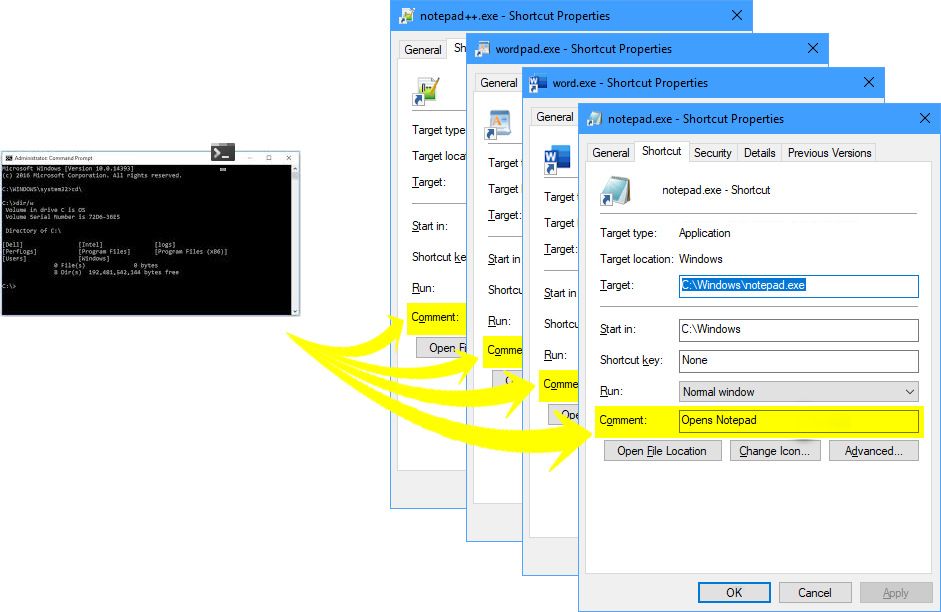Select the General tab in wordpad.exe properties

[x=499, y=83]
